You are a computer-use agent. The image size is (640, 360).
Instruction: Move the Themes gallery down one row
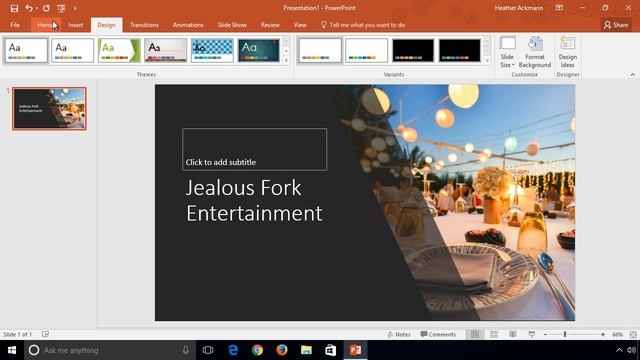point(286,51)
